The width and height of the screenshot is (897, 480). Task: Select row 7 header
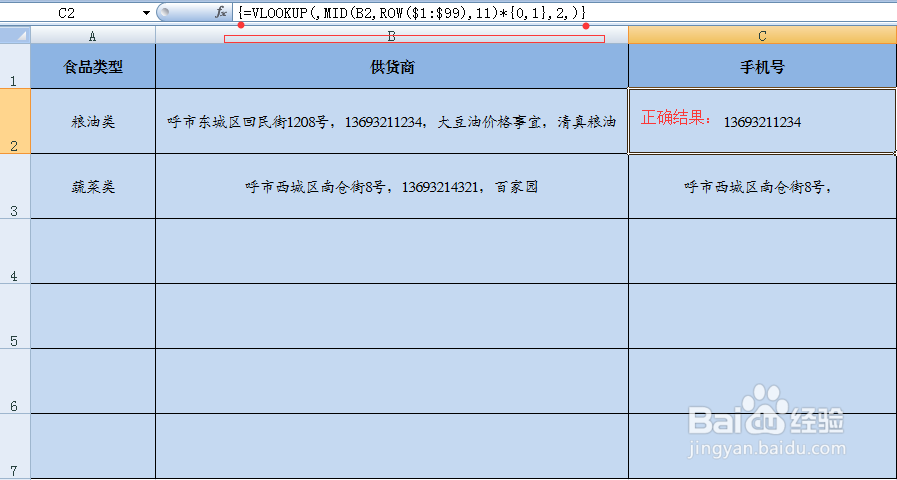[x=15, y=446]
